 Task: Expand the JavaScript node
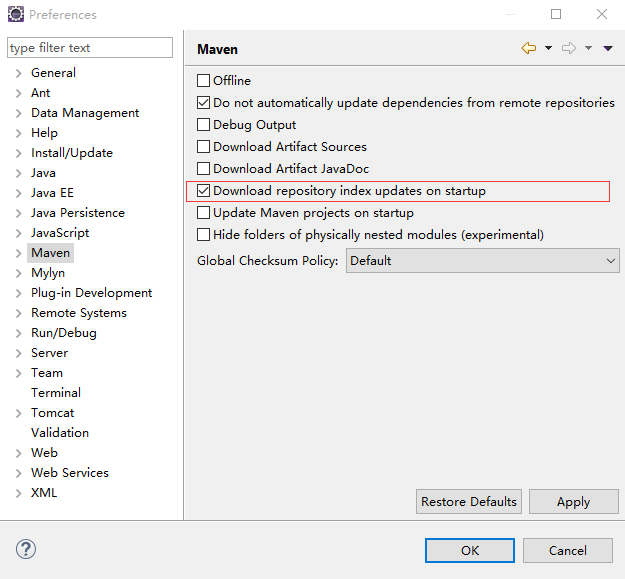click(18, 233)
